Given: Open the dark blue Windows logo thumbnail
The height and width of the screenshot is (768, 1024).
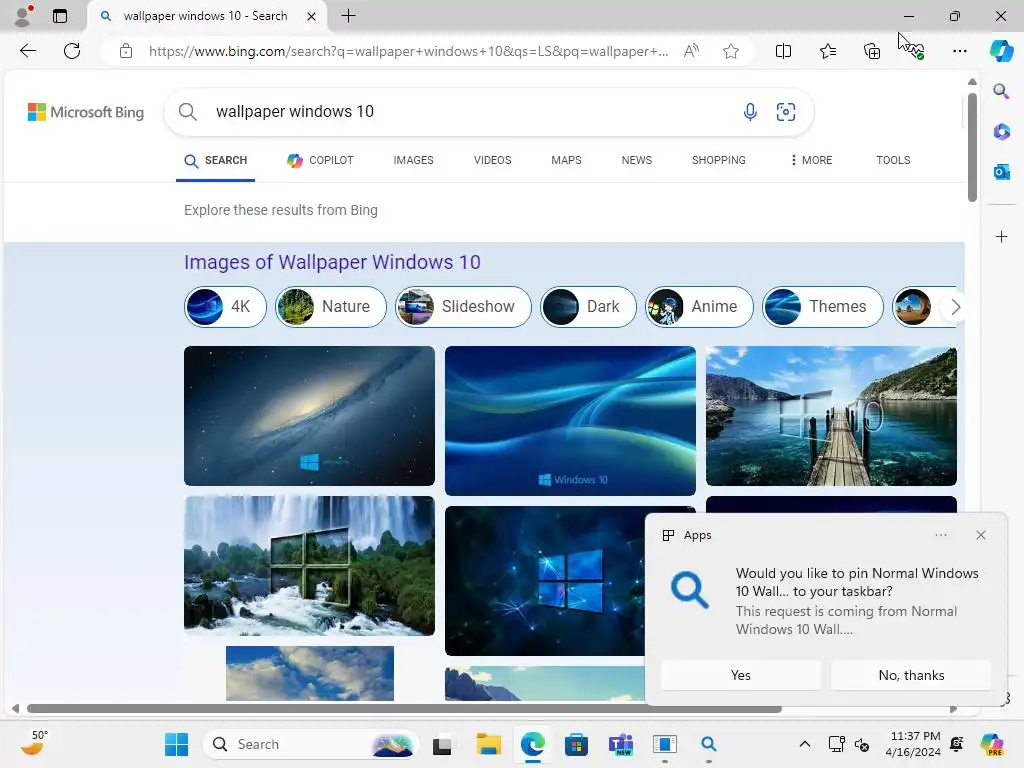Looking at the screenshot, I should click(x=545, y=581).
